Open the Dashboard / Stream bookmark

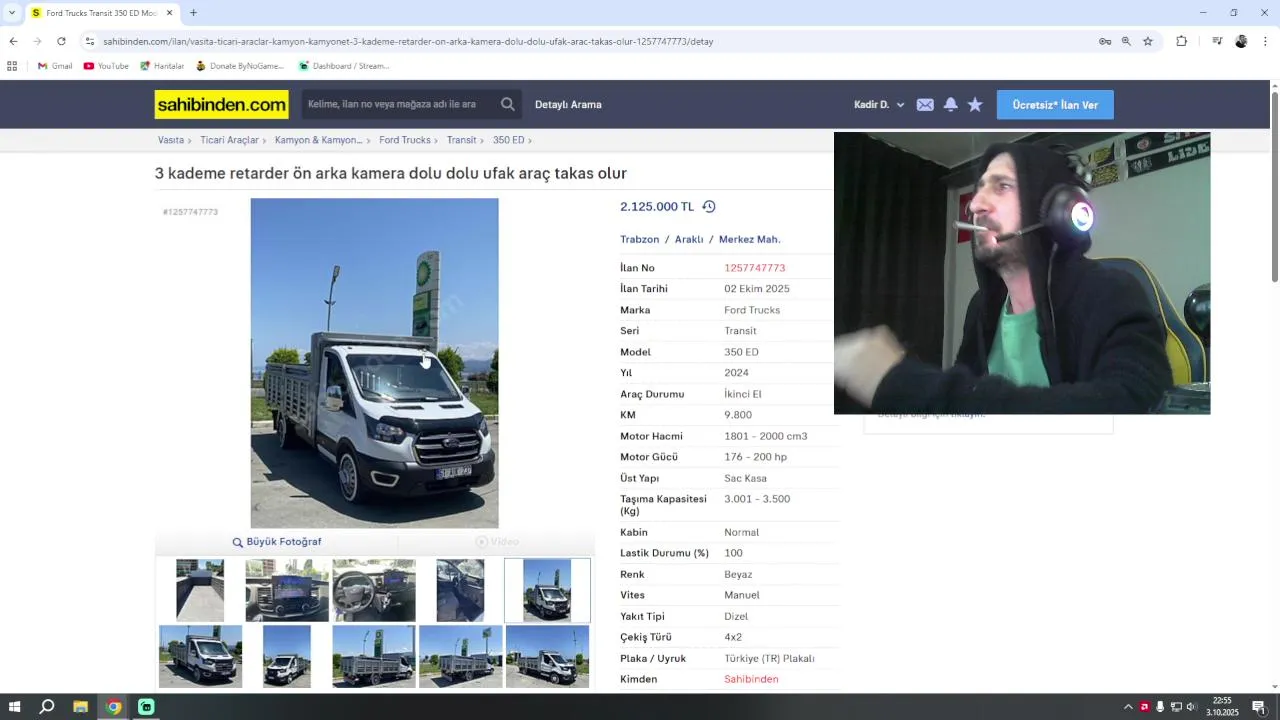pos(344,66)
